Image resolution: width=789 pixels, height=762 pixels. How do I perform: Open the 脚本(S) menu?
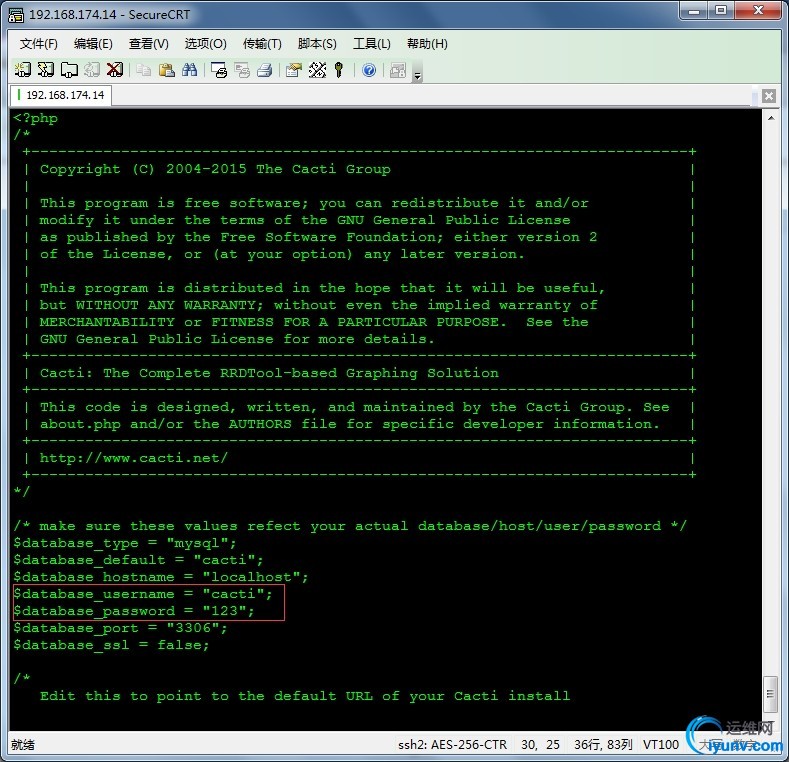coord(317,44)
